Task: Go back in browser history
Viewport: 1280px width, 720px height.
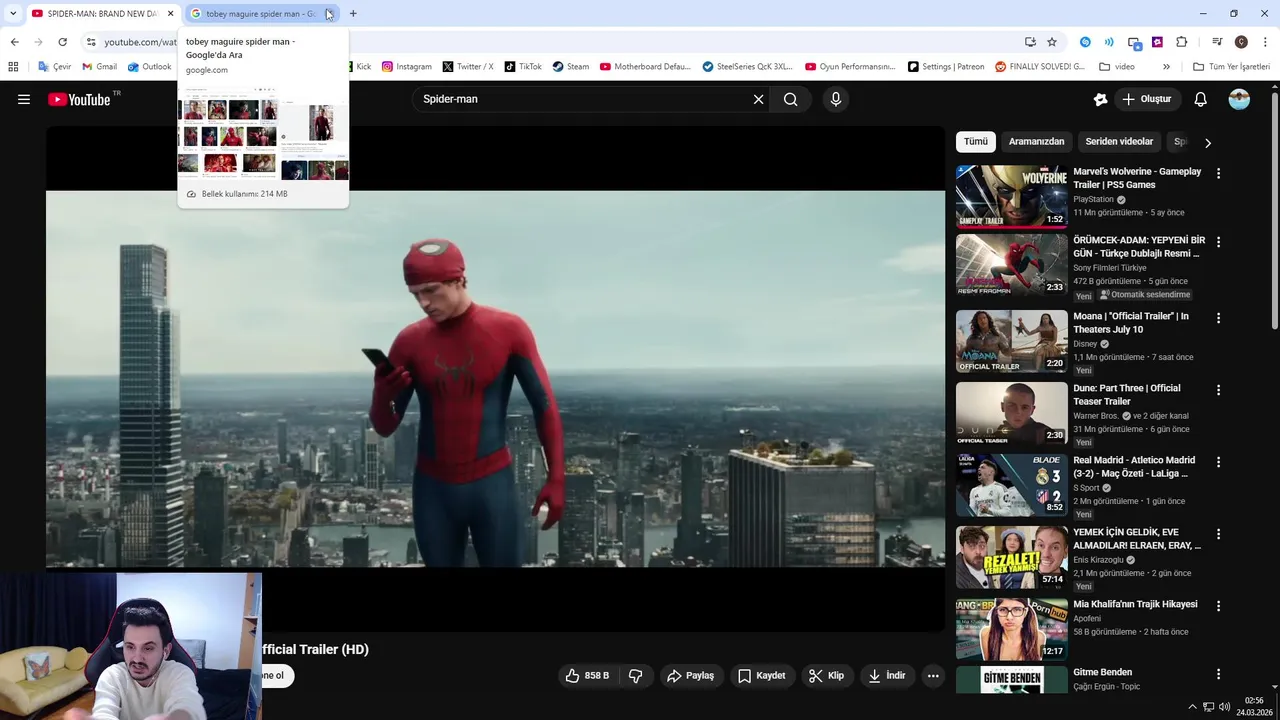Action: tap(14, 42)
